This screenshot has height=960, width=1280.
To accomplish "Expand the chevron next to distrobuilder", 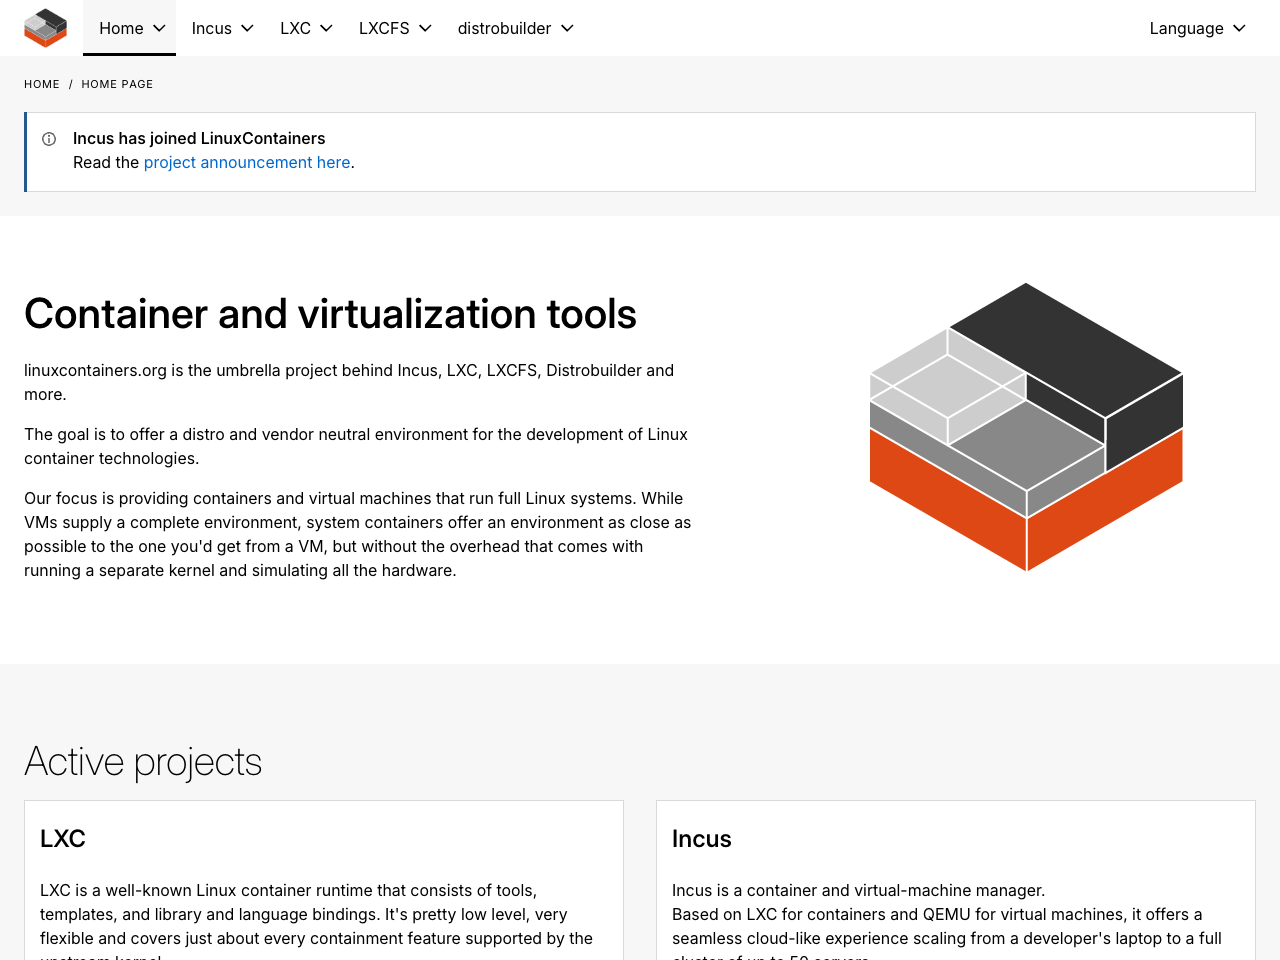I will pyautogui.click(x=567, y=28).
